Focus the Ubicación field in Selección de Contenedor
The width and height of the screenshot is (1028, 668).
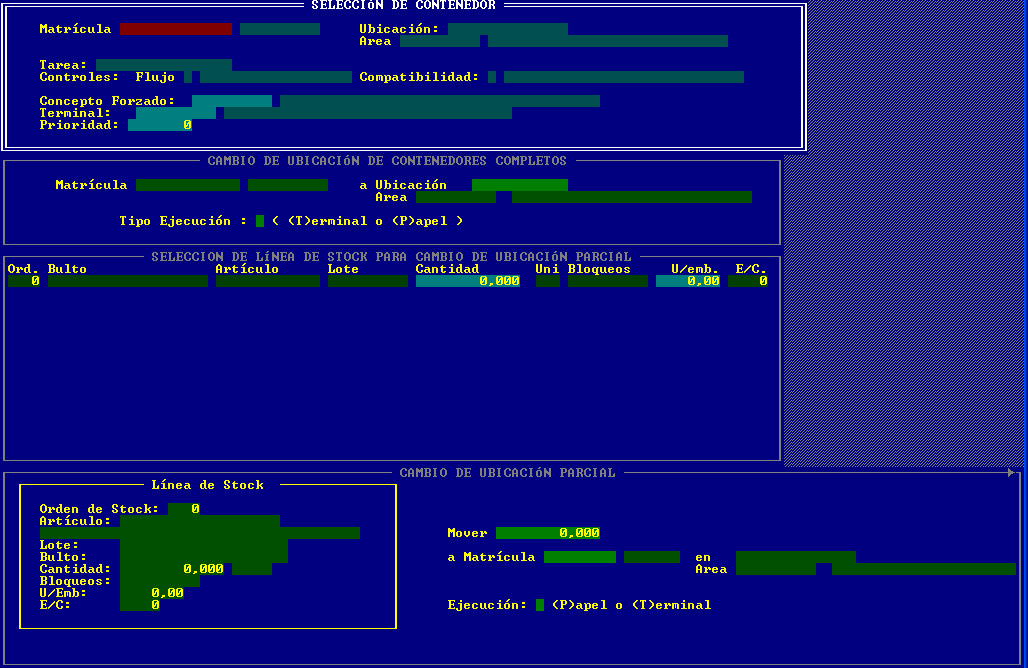point(507,29)
